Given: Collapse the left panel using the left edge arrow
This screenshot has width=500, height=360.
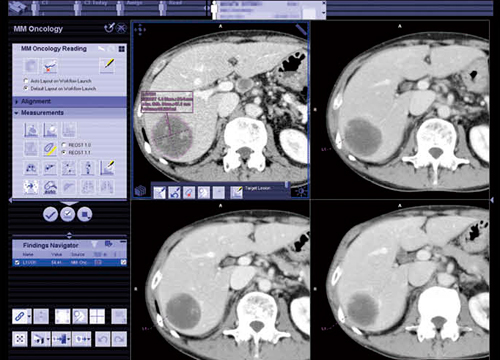Looking at the screenshot, I should [x=10, y=200].
